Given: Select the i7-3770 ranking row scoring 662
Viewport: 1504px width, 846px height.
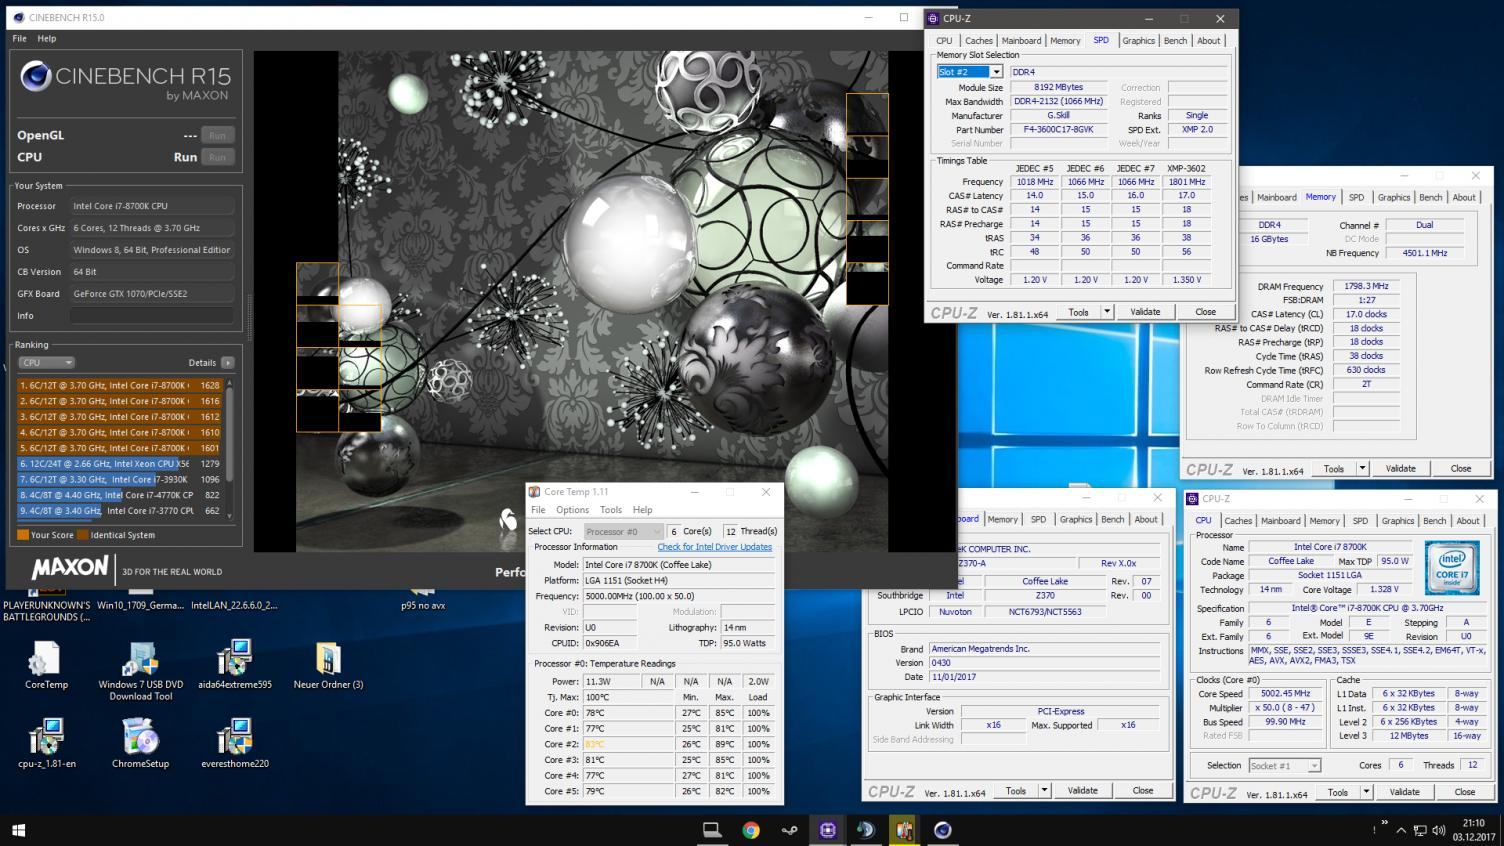Looking at the screenshot, I should coord(120,511).
